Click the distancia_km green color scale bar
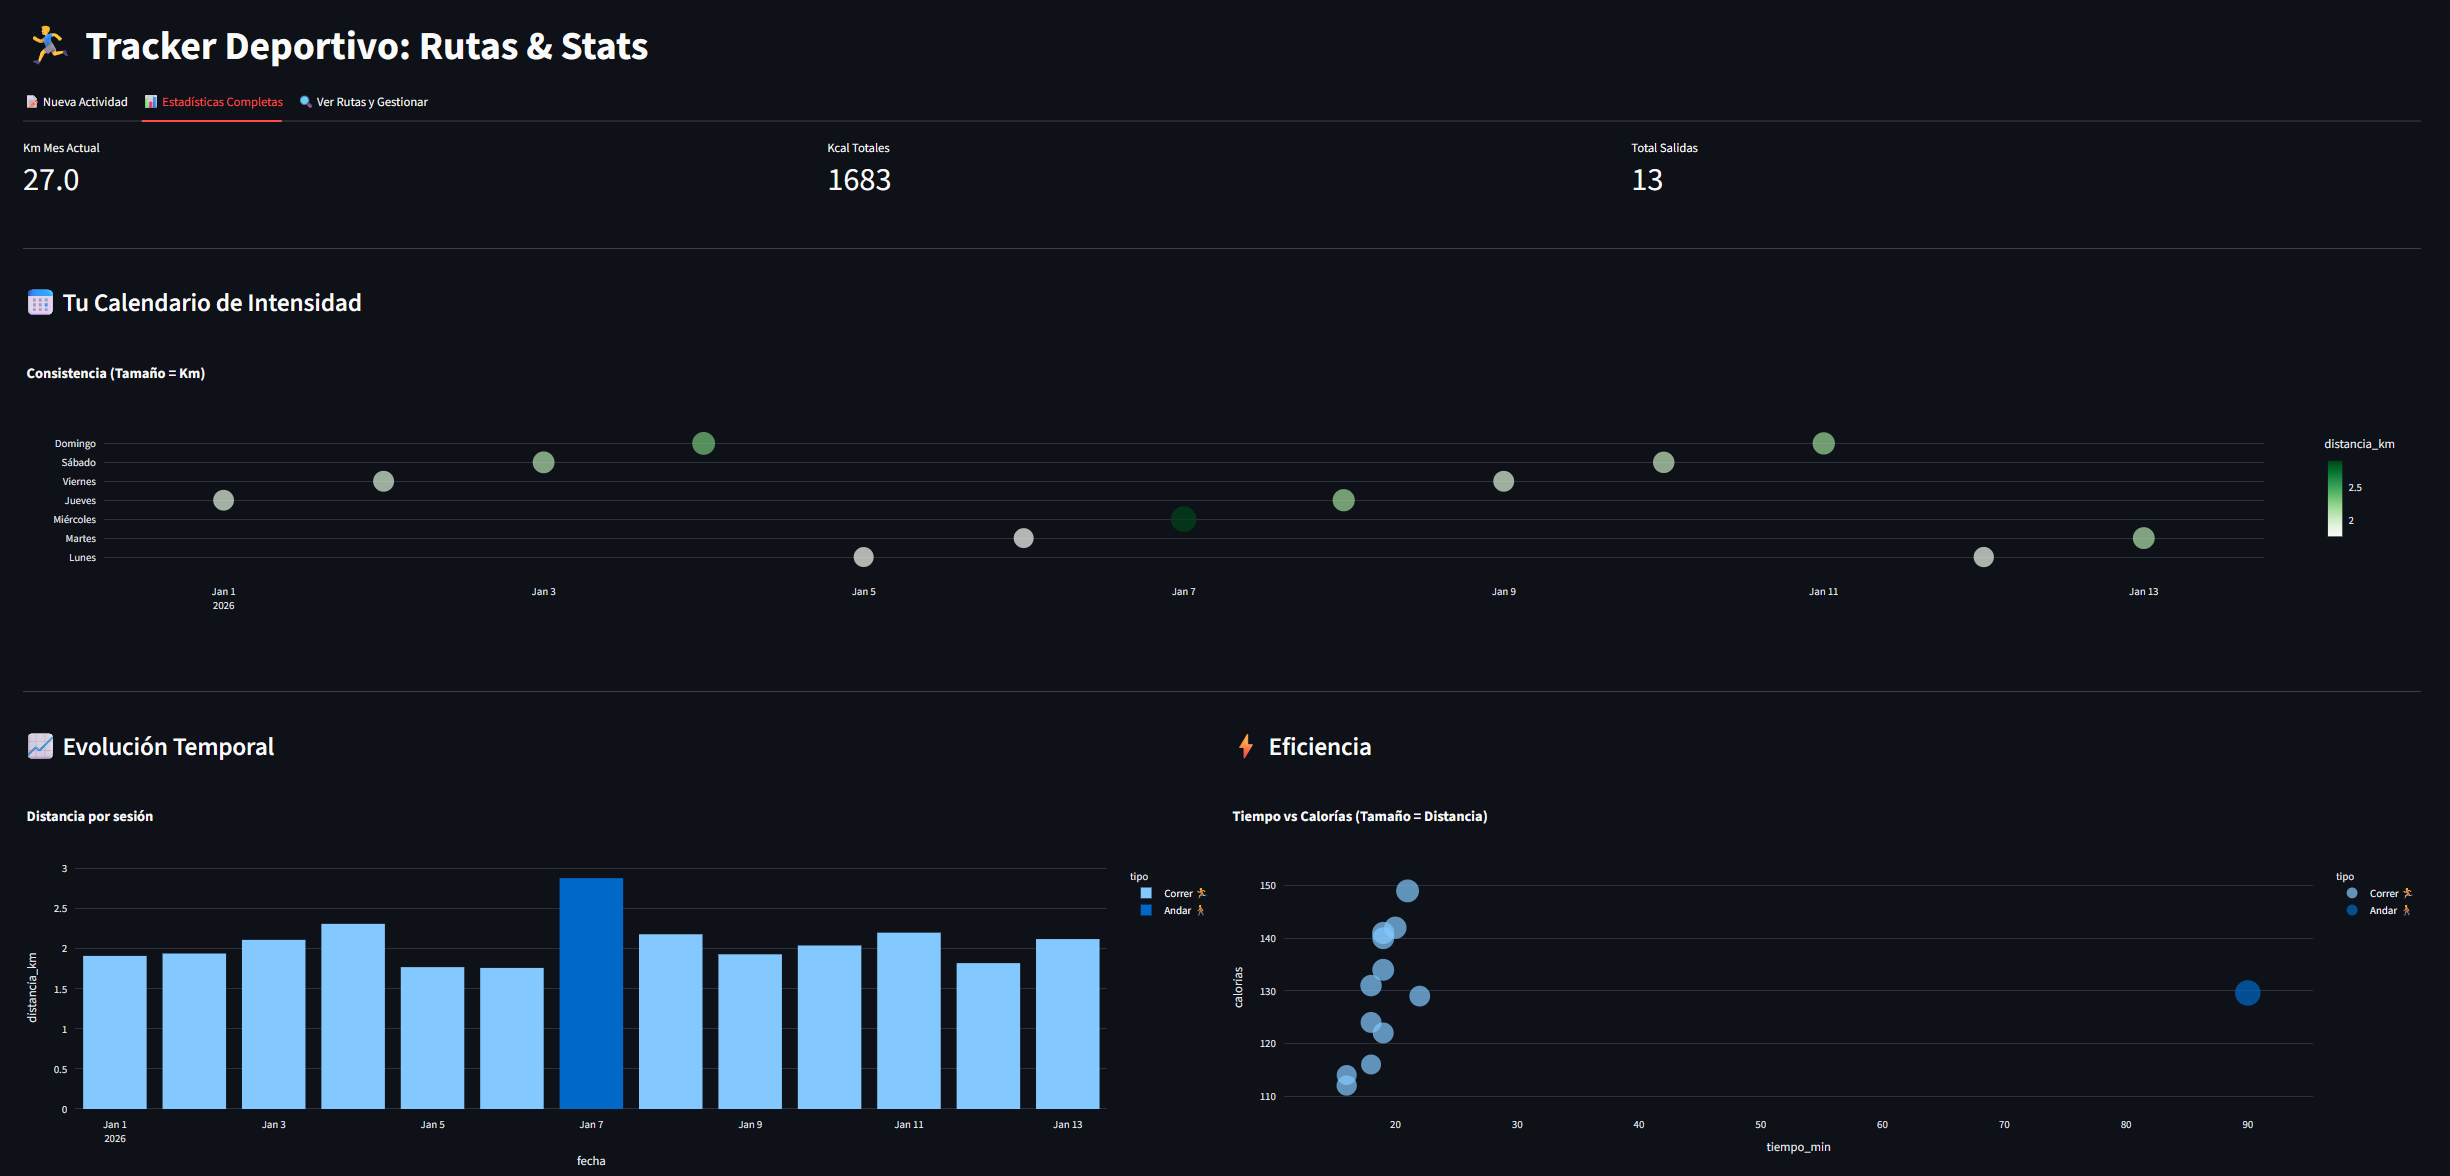The height and width of the screenshot is (1176, 2450). 2334,498
